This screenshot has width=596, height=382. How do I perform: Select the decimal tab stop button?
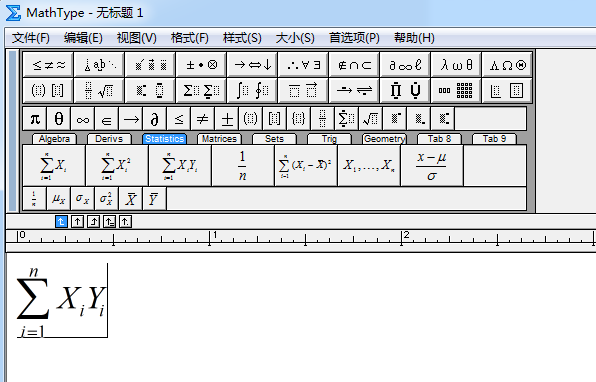pyautogui.click(x=125, y=221)
